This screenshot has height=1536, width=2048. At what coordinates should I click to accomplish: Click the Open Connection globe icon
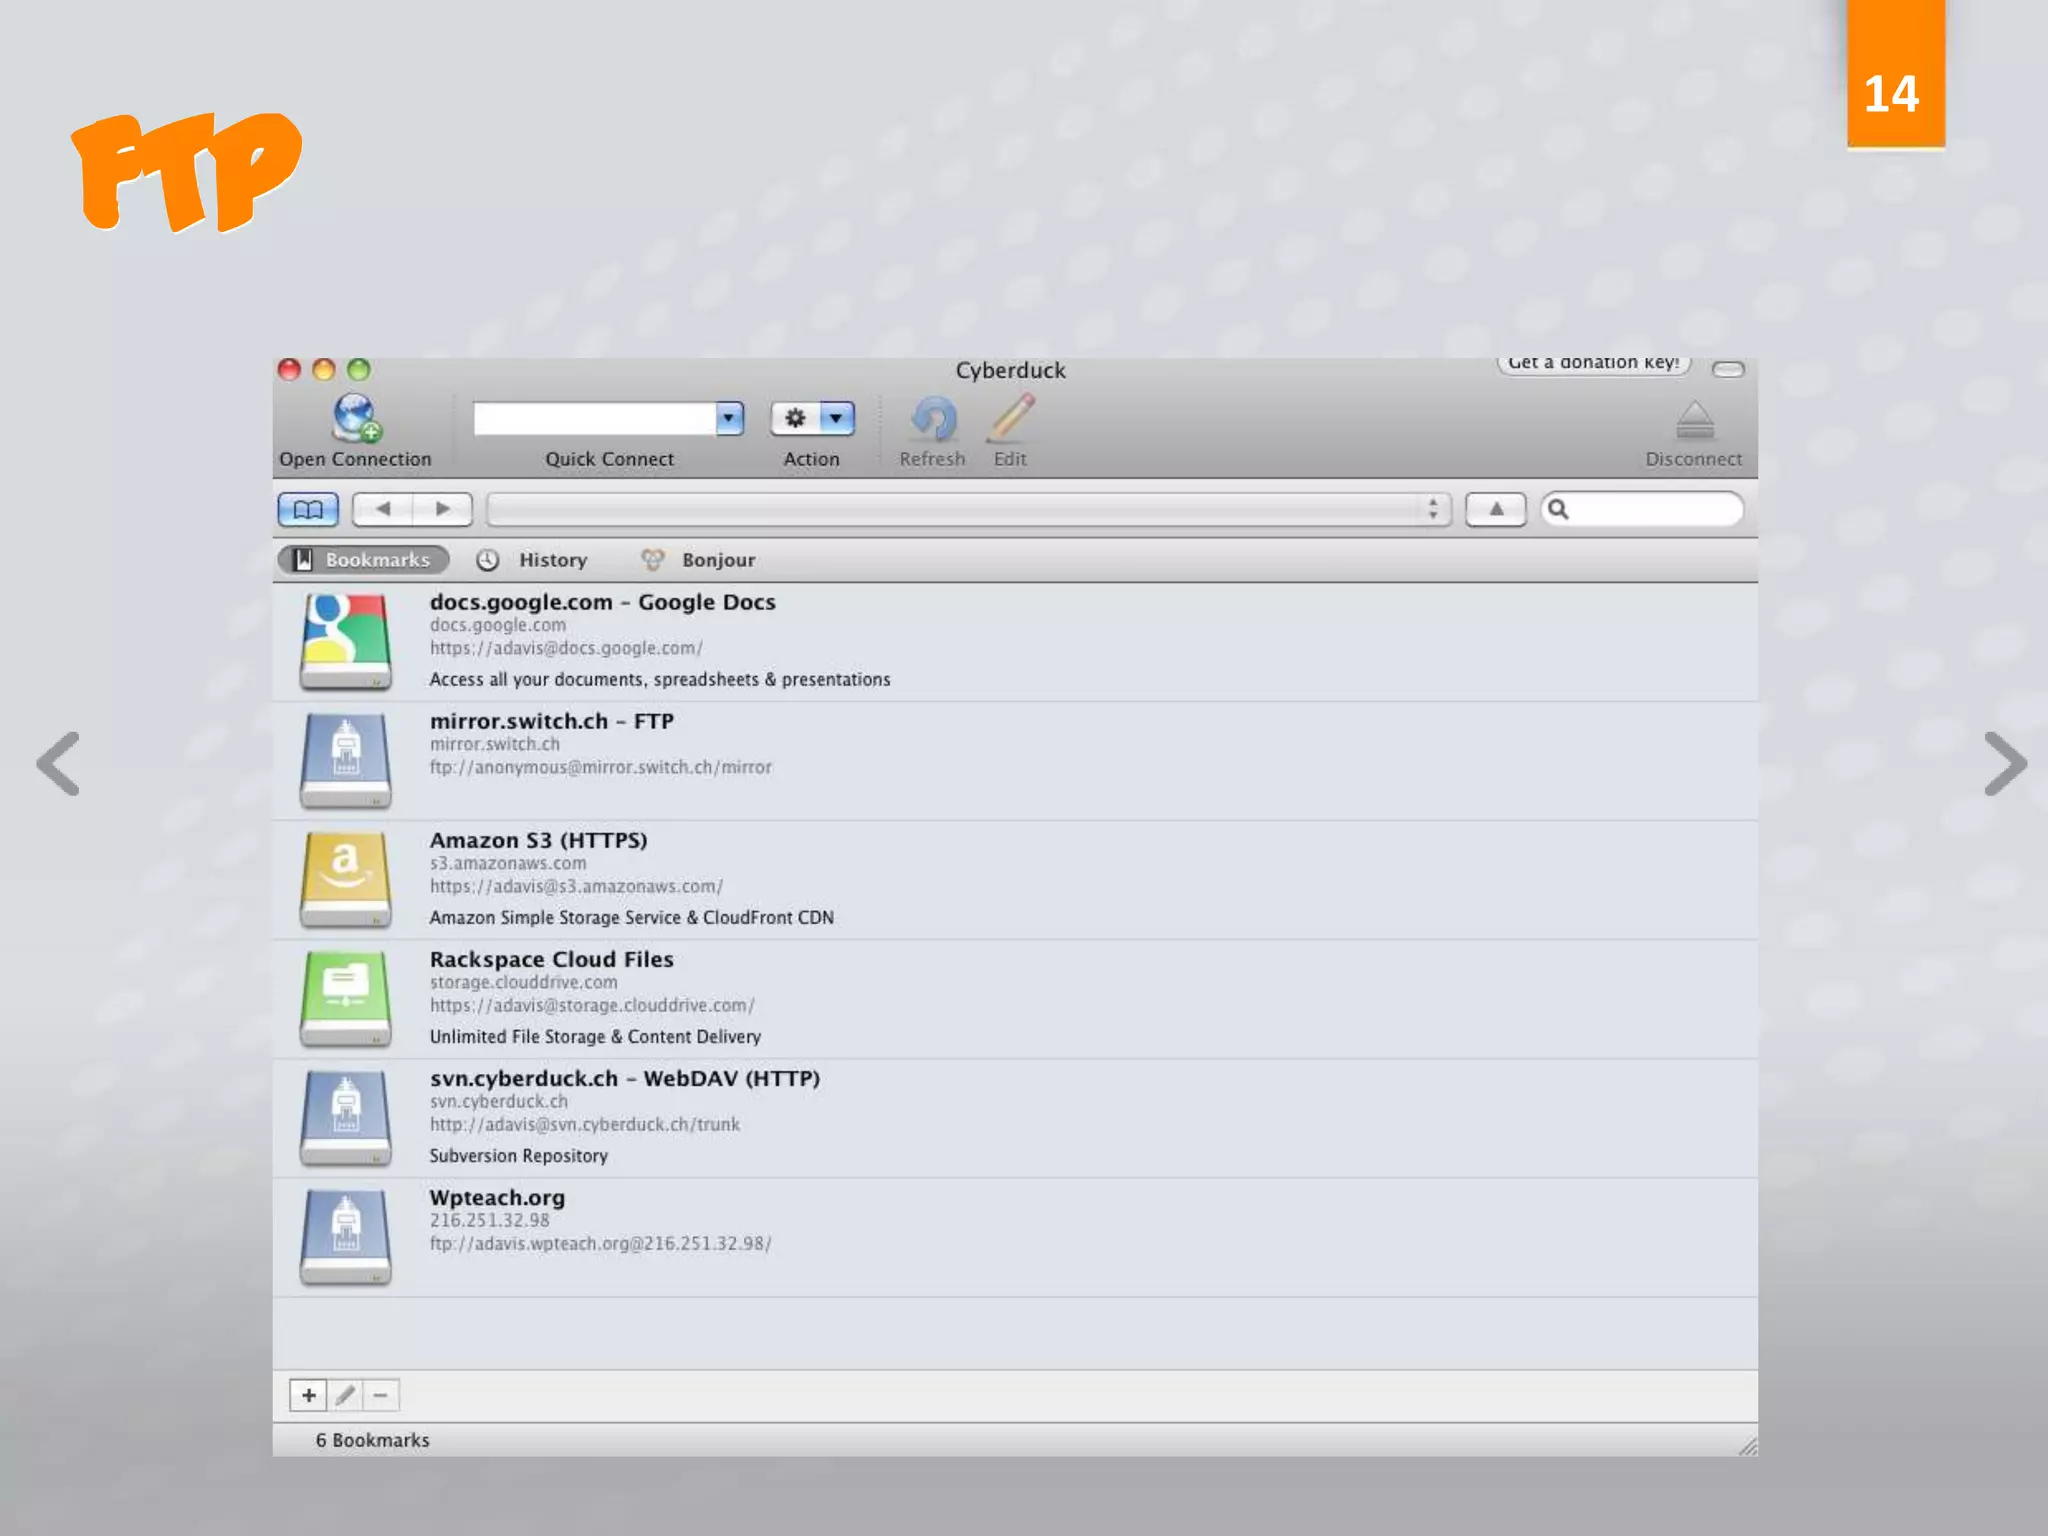[356, 418]
